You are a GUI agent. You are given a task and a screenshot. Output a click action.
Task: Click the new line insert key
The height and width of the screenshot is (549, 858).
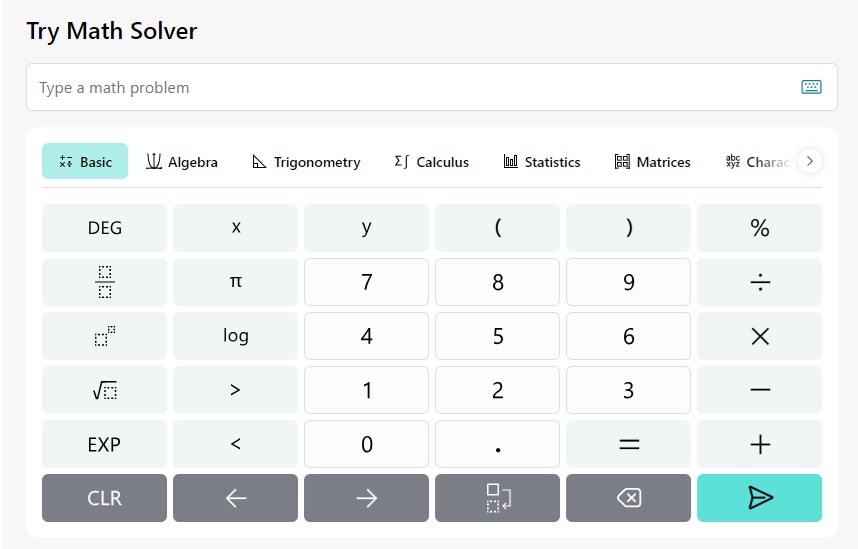click(x=497, y=498)
